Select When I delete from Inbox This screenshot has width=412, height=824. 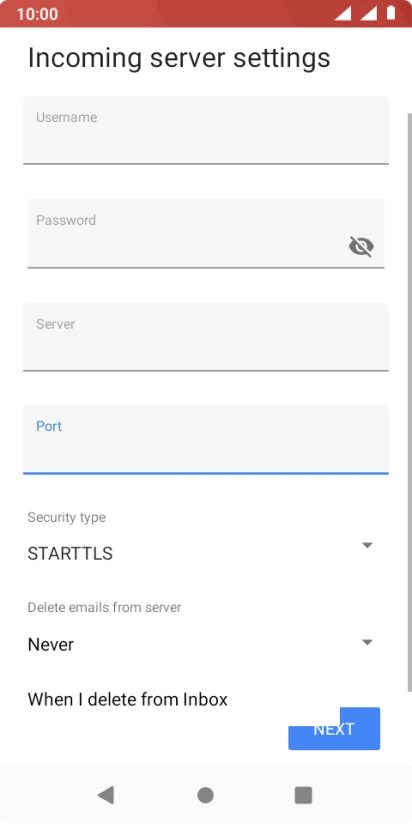point(128,699)
